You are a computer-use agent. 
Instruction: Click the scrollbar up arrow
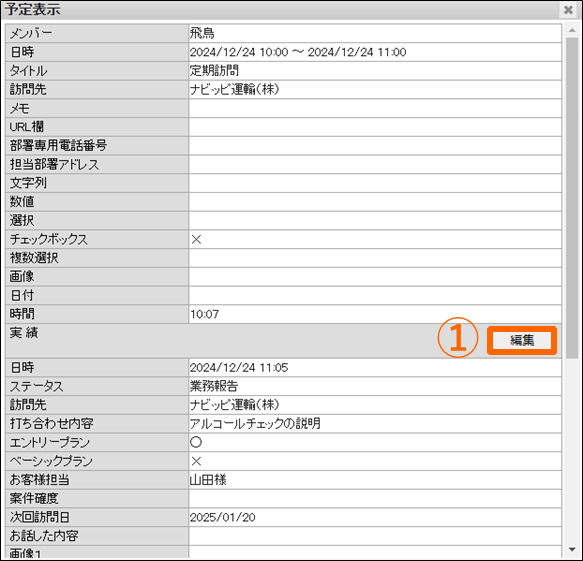coord(572,30)
